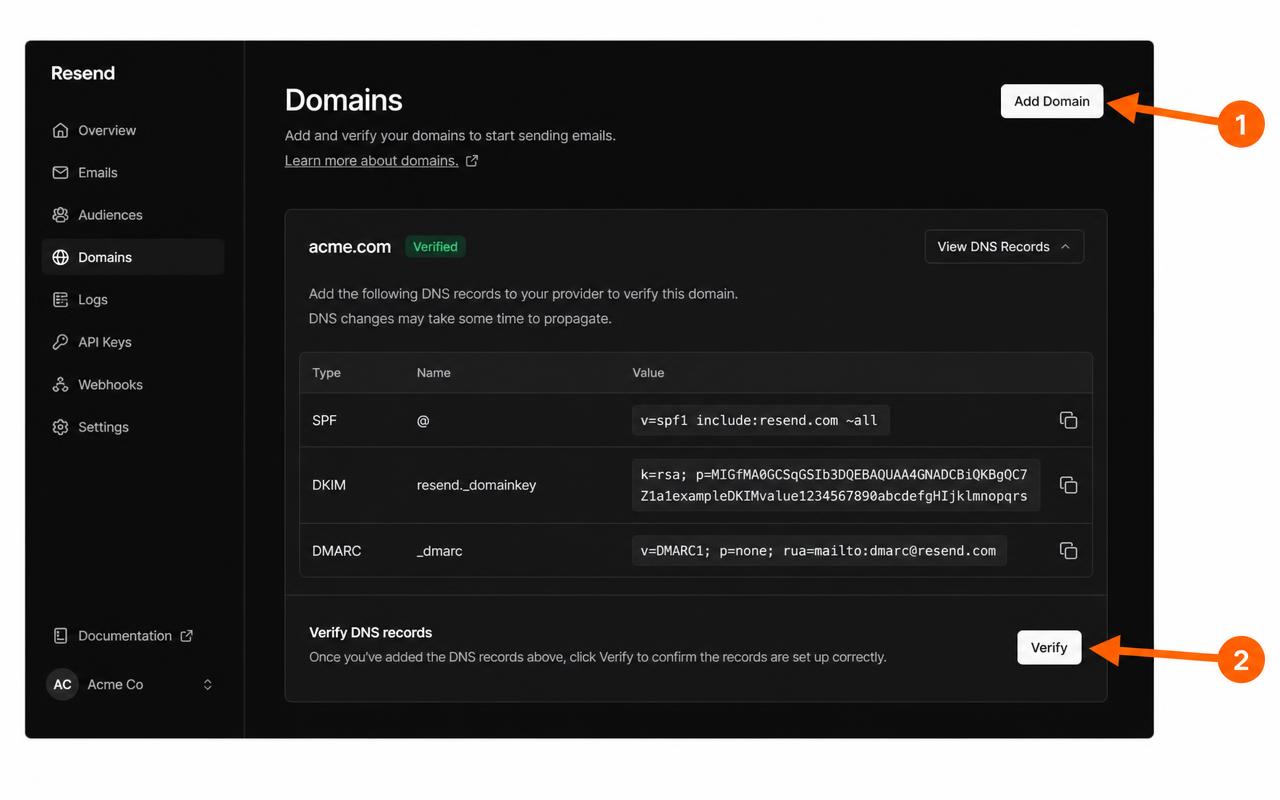Click the SPF value v=spf1 include:resend.com ~all
1280x800 pixels.
[x=760, y=420]
